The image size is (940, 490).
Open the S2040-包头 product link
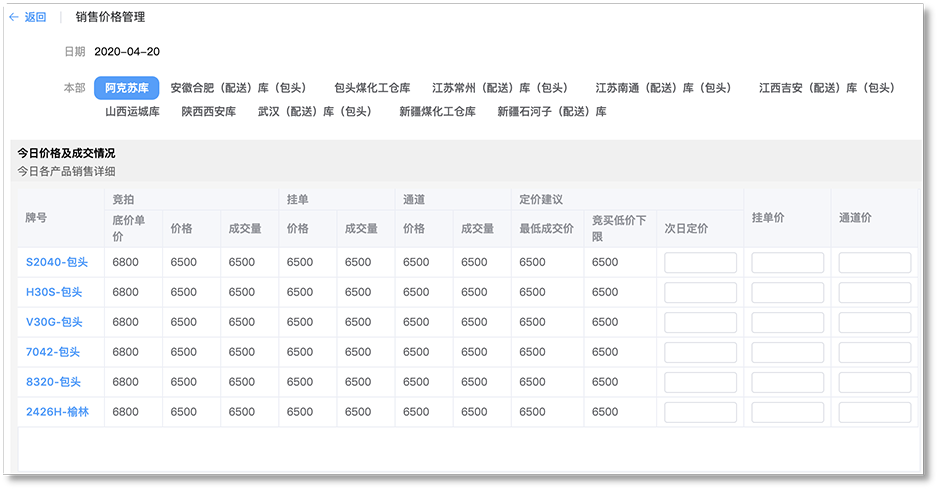coord(57,263)
